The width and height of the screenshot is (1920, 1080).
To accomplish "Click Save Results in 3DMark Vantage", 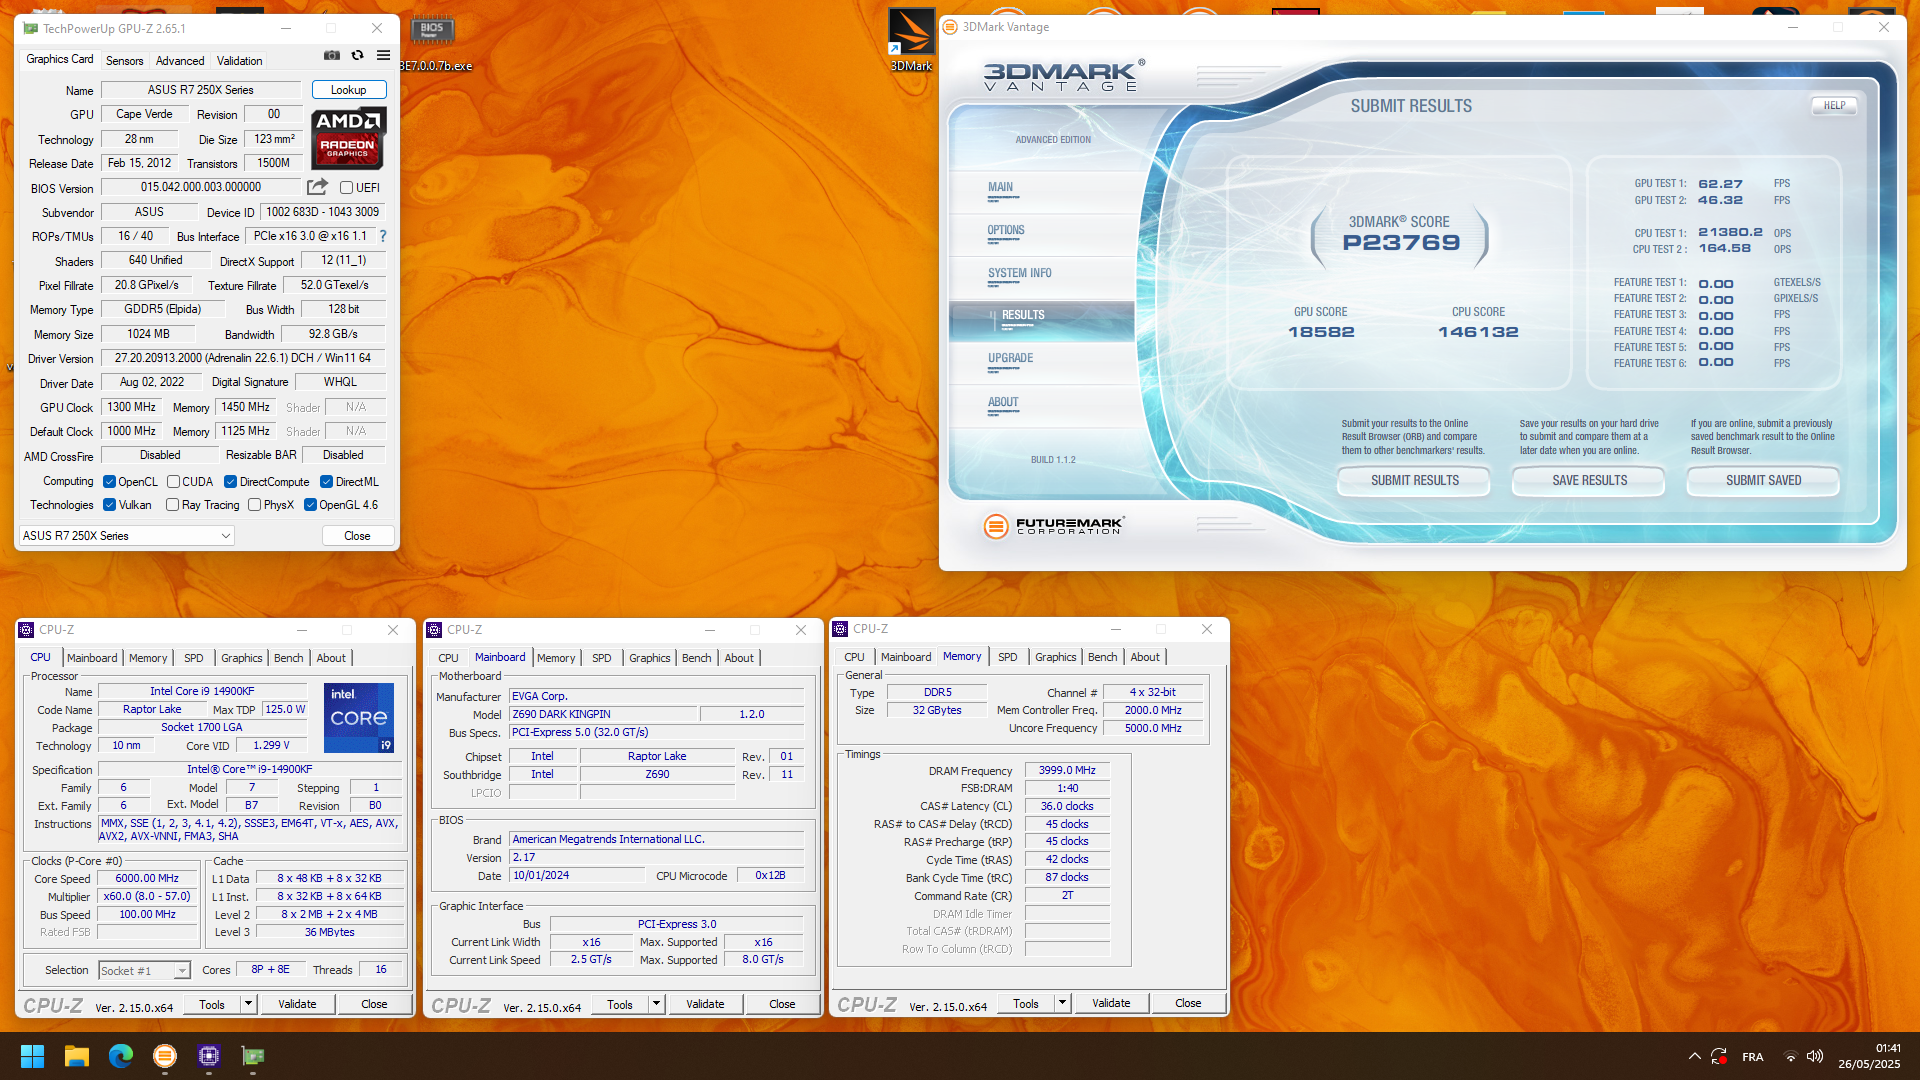I will 1589,481.
